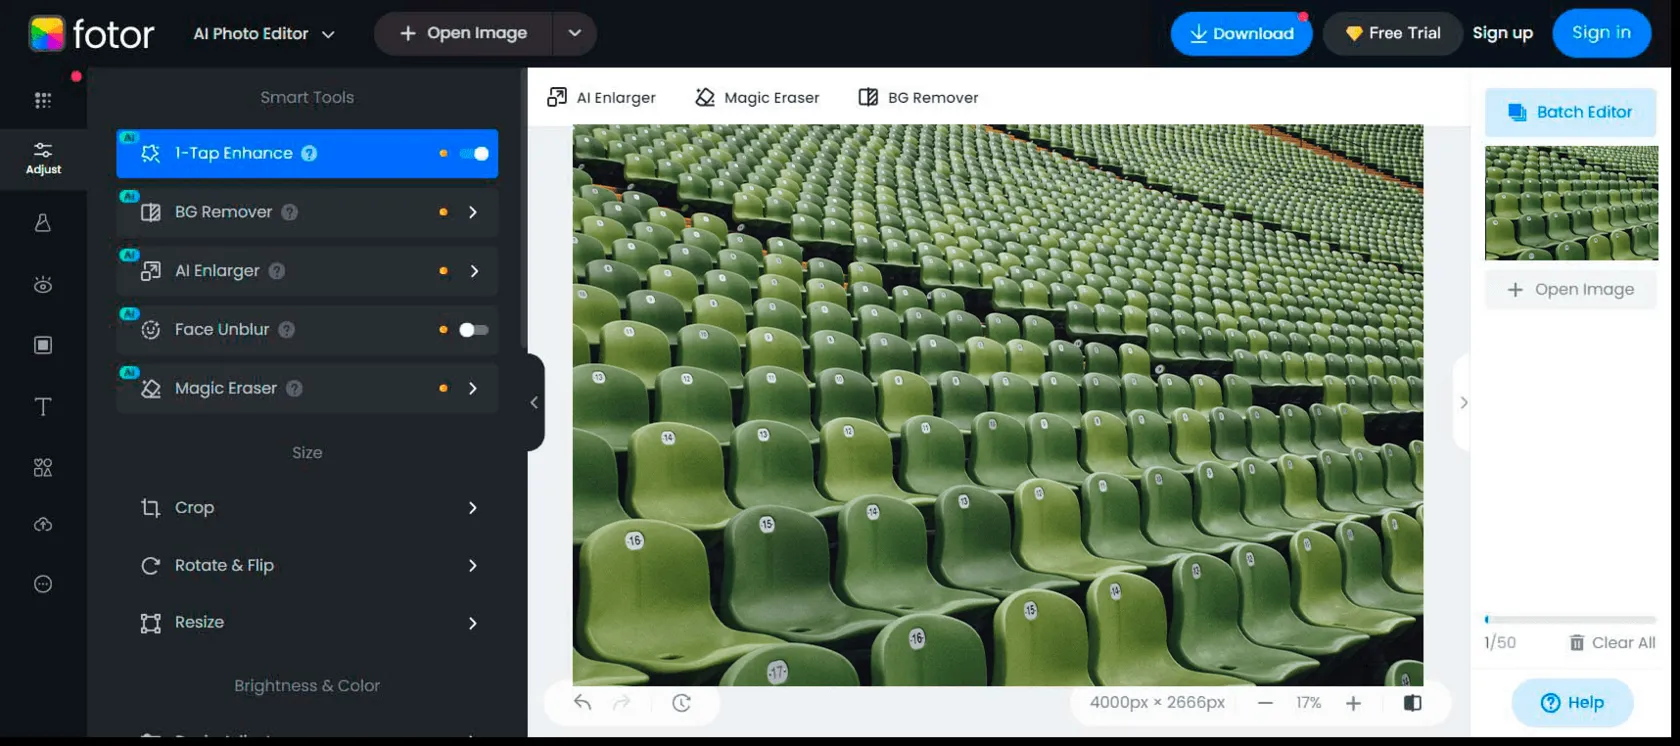1680x746 pixels.
Task: Click the undo arrow icon
Action: (582, 703)
